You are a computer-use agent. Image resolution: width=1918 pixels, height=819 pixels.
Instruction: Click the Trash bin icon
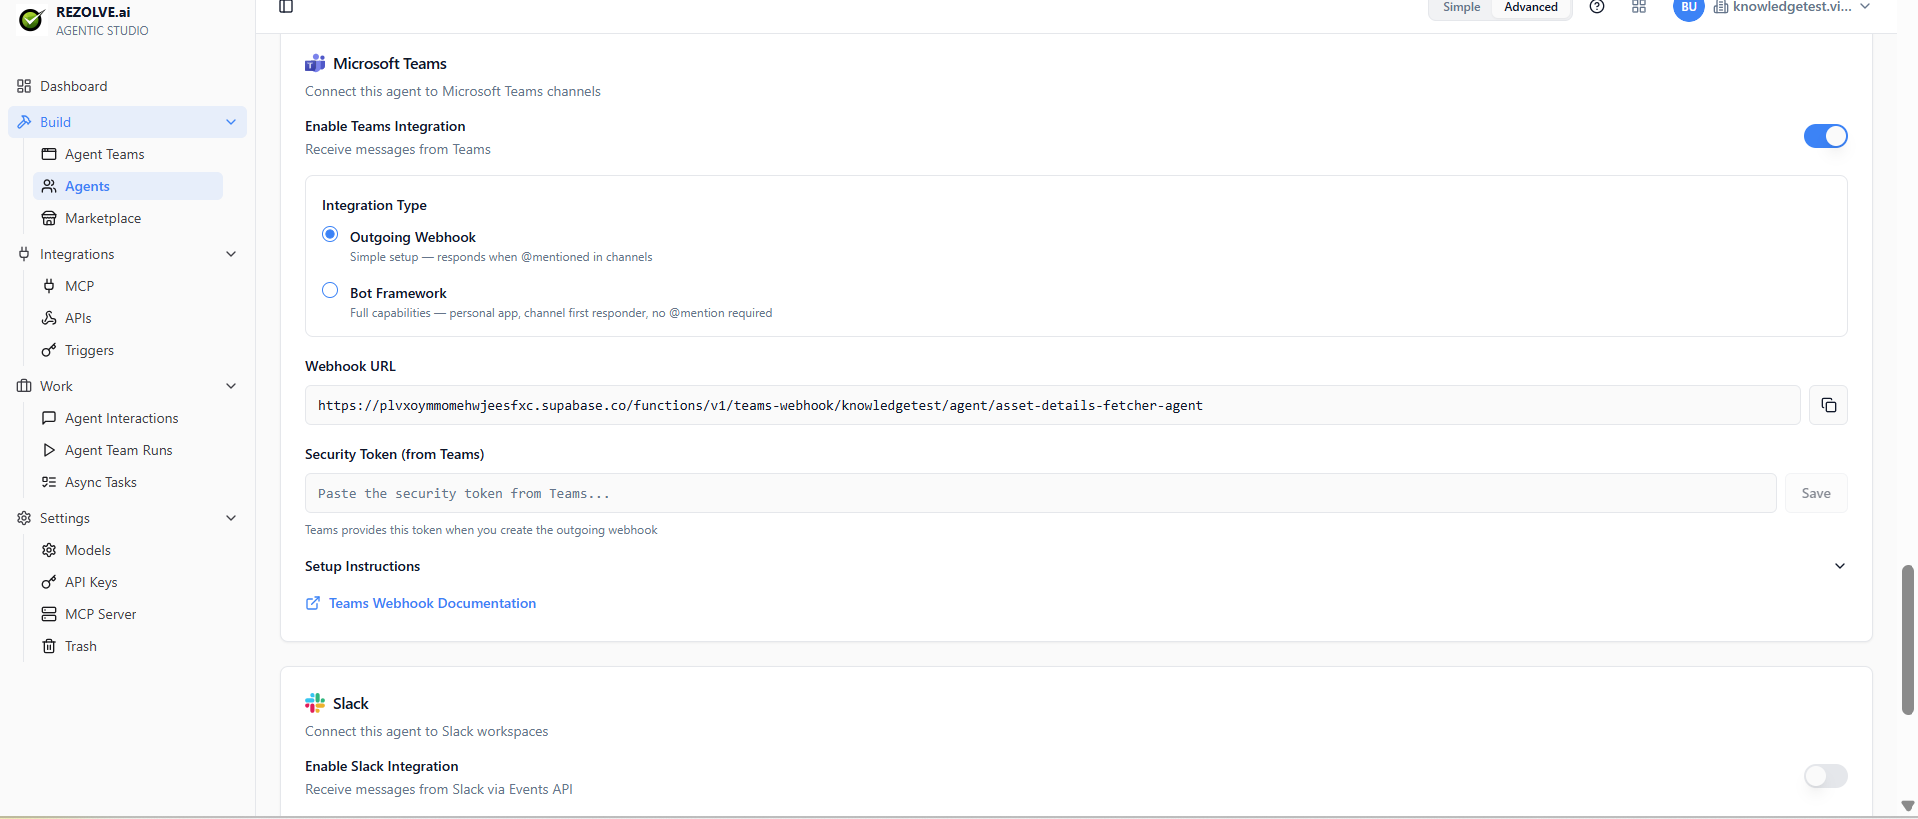point(49,646)
